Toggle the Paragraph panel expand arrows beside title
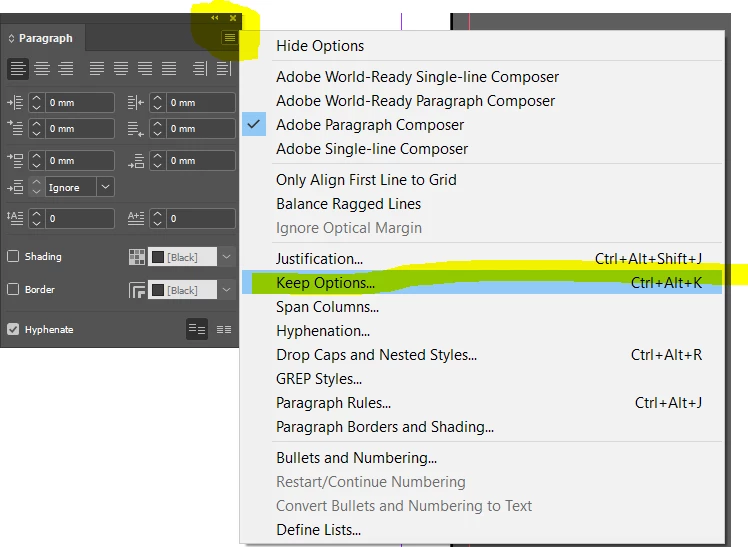 tap(11, 39)
